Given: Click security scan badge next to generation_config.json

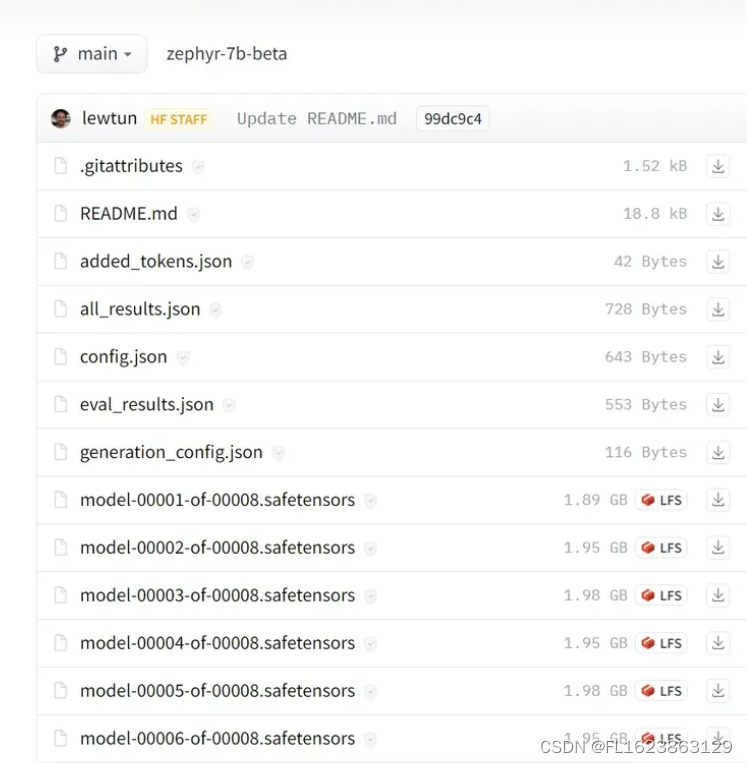Looking at the screenshot, I should (278, 453).
